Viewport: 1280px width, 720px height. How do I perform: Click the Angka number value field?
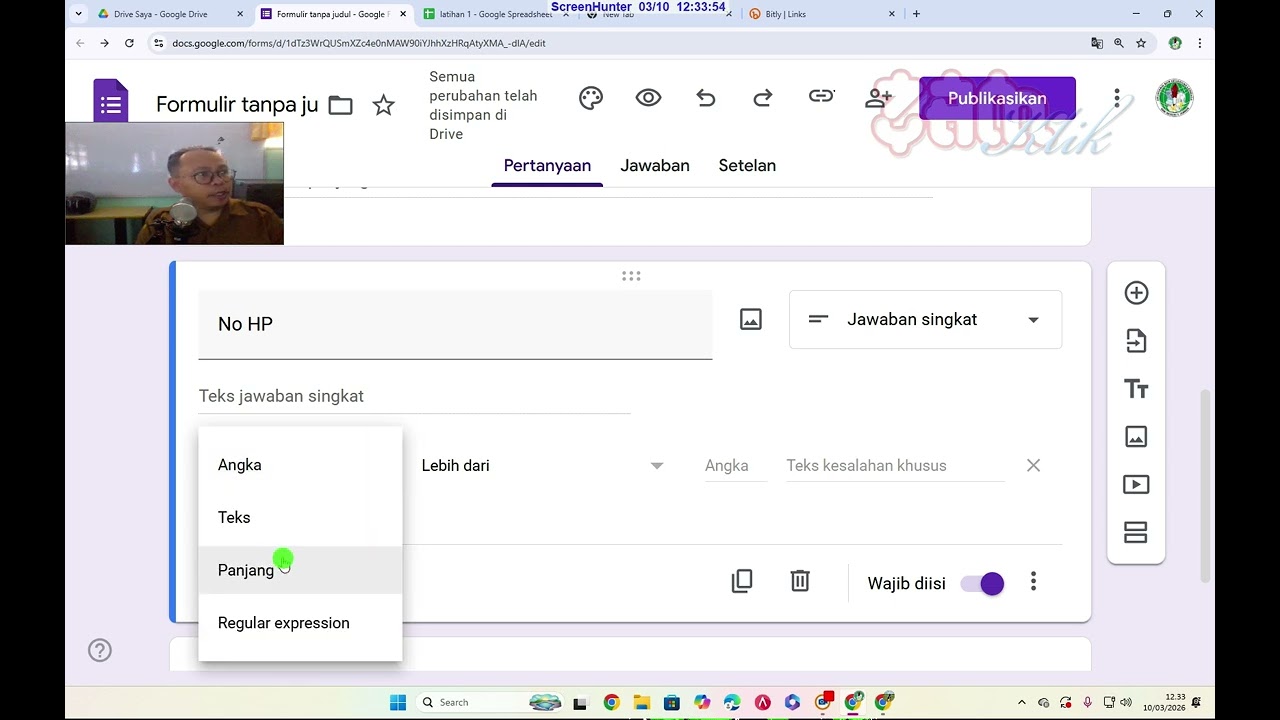coord(735,466)
